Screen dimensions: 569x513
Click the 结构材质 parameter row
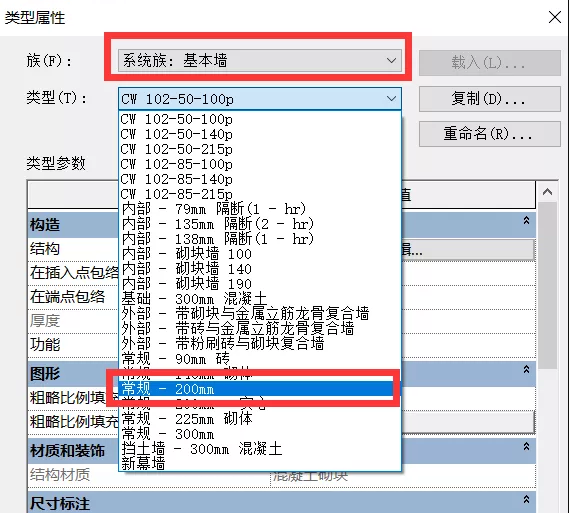(282, 475)
